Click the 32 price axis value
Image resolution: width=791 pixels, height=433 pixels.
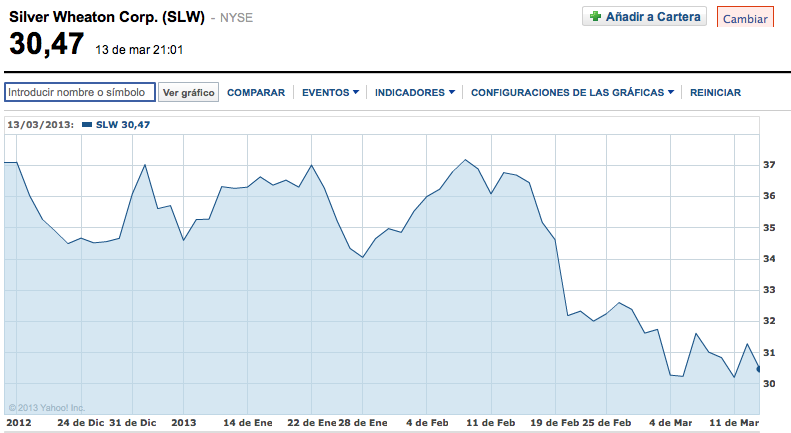pos(769,321)
